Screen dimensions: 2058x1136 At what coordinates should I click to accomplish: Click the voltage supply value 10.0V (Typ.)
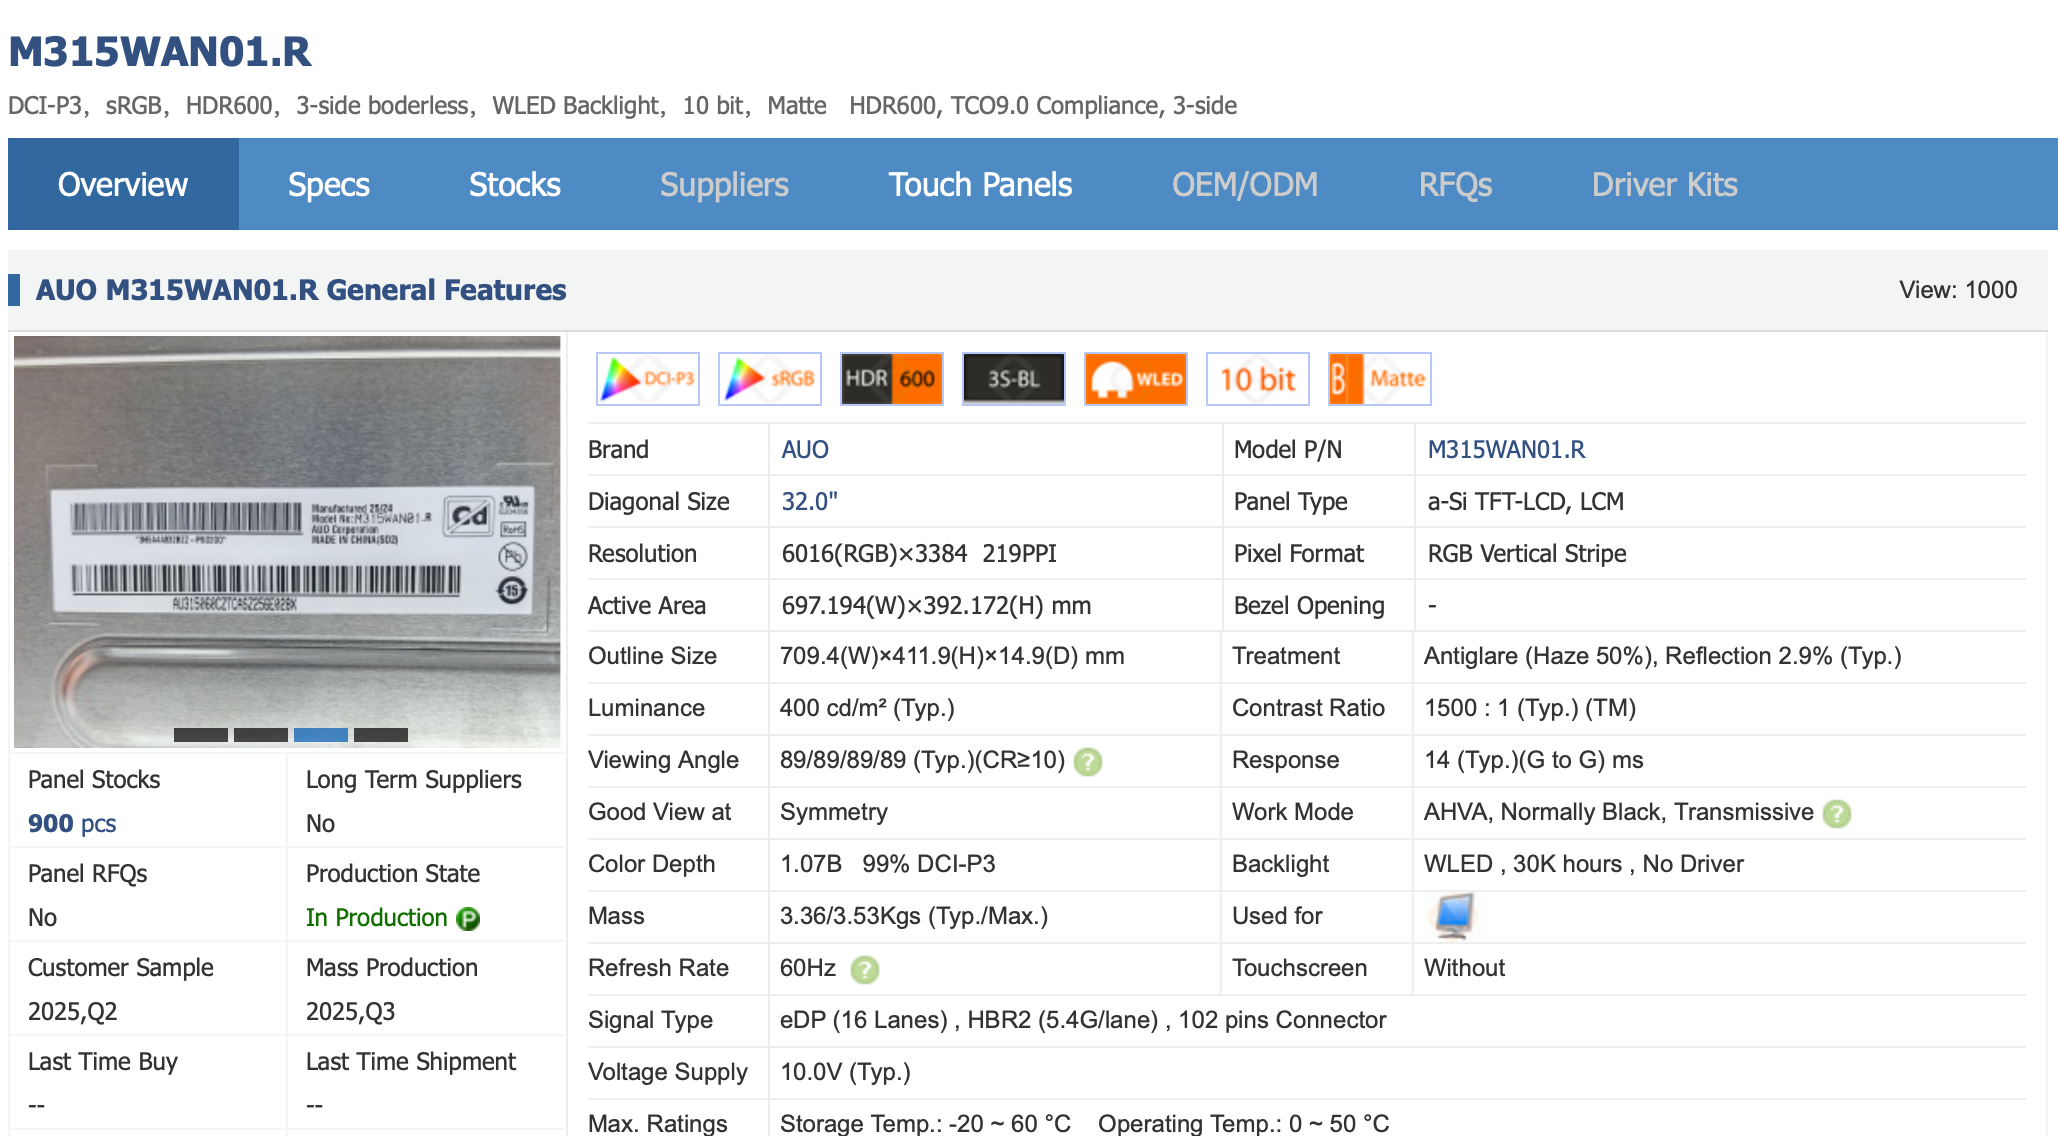pos(846,1072)
